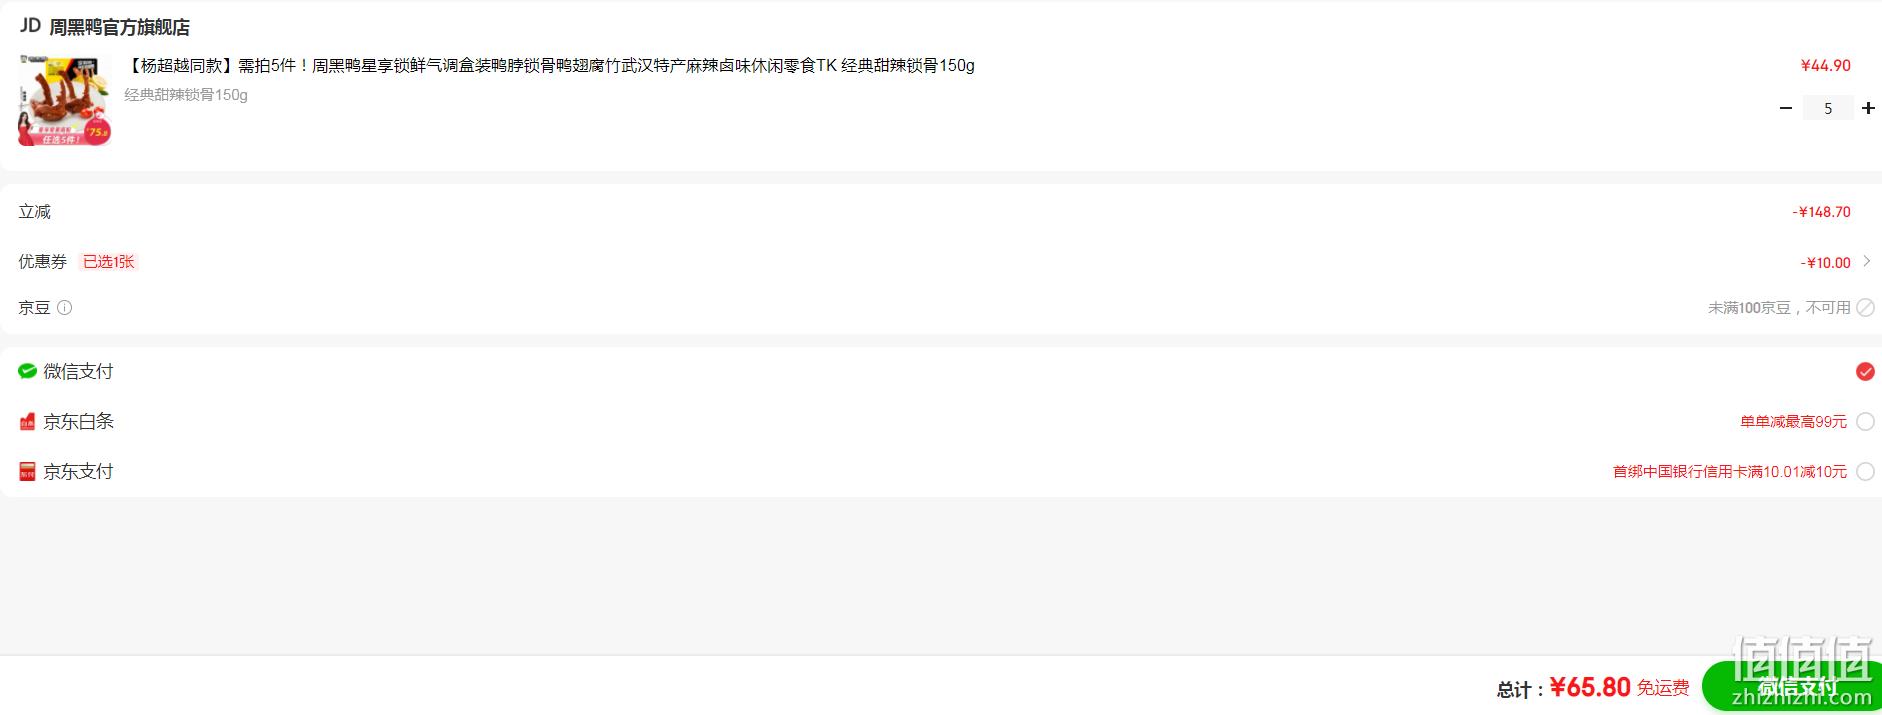The width and height of the screenshot is (1882, 715).
Task: Click the 京东白条 red icon
Action: 27,422
